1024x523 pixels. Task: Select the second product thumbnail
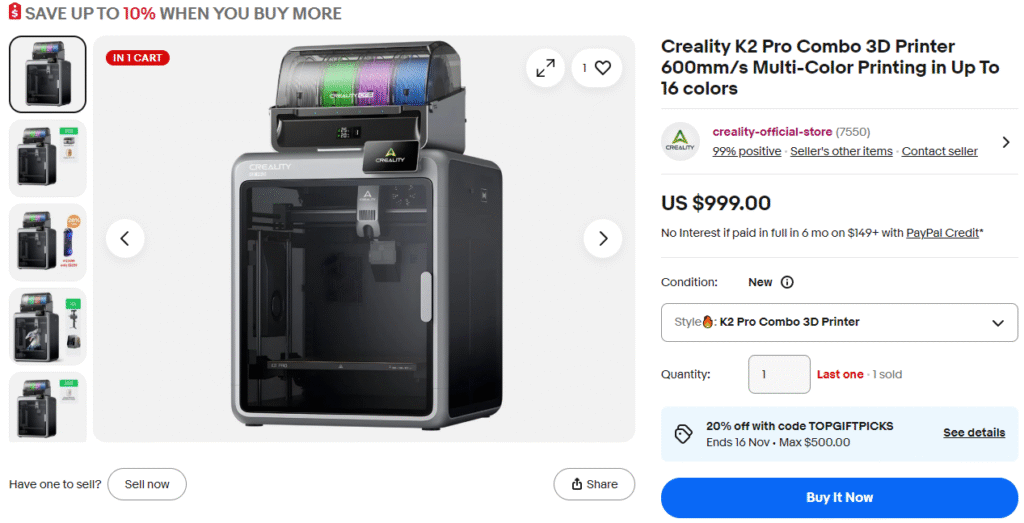(x=47, y=158)
